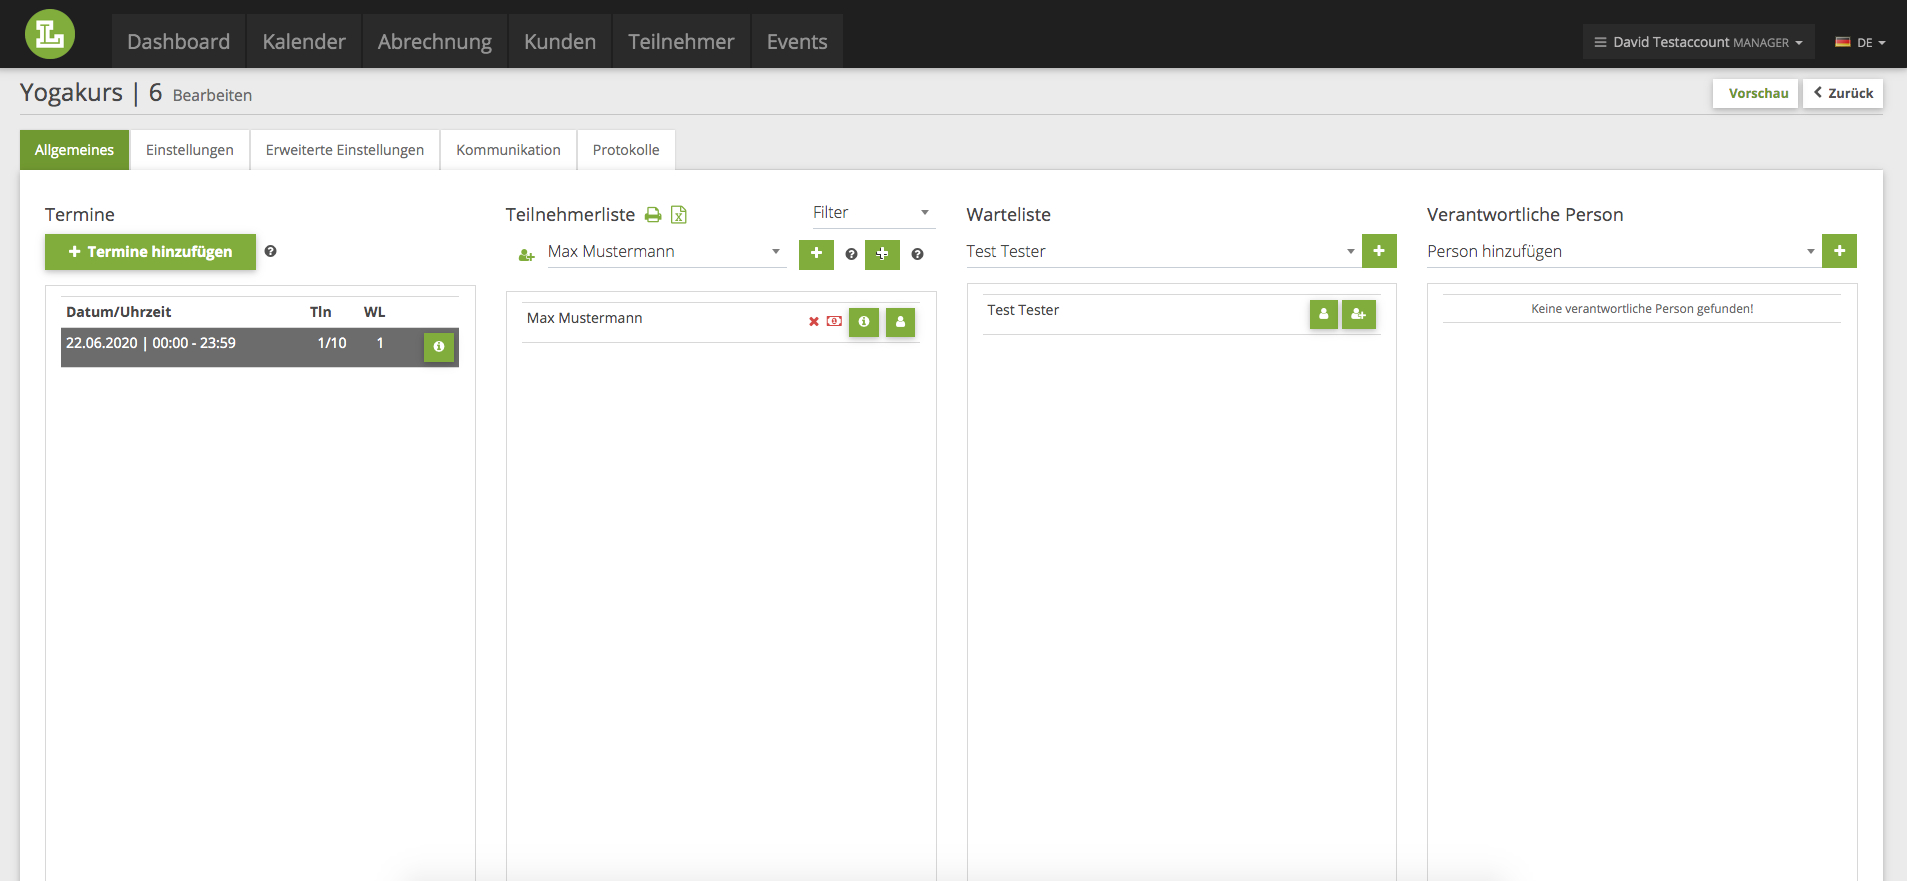Click the Teilnehmerliste plus button between the two help icons
The width and height of the screenshot is (1907, 881).
882,254
